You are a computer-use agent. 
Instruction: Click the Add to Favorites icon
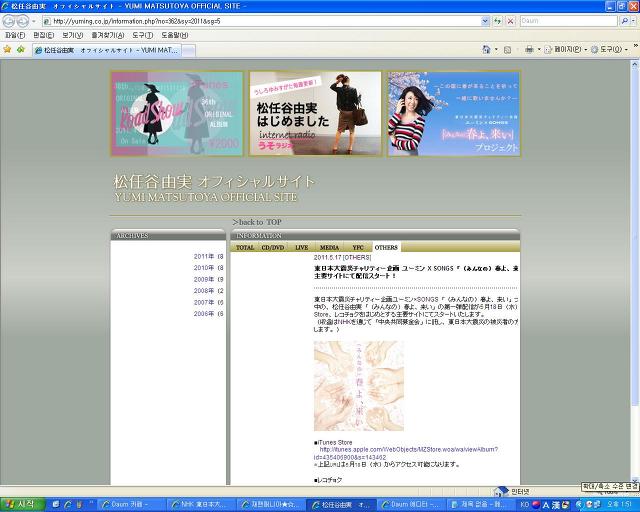coord(20,49)
